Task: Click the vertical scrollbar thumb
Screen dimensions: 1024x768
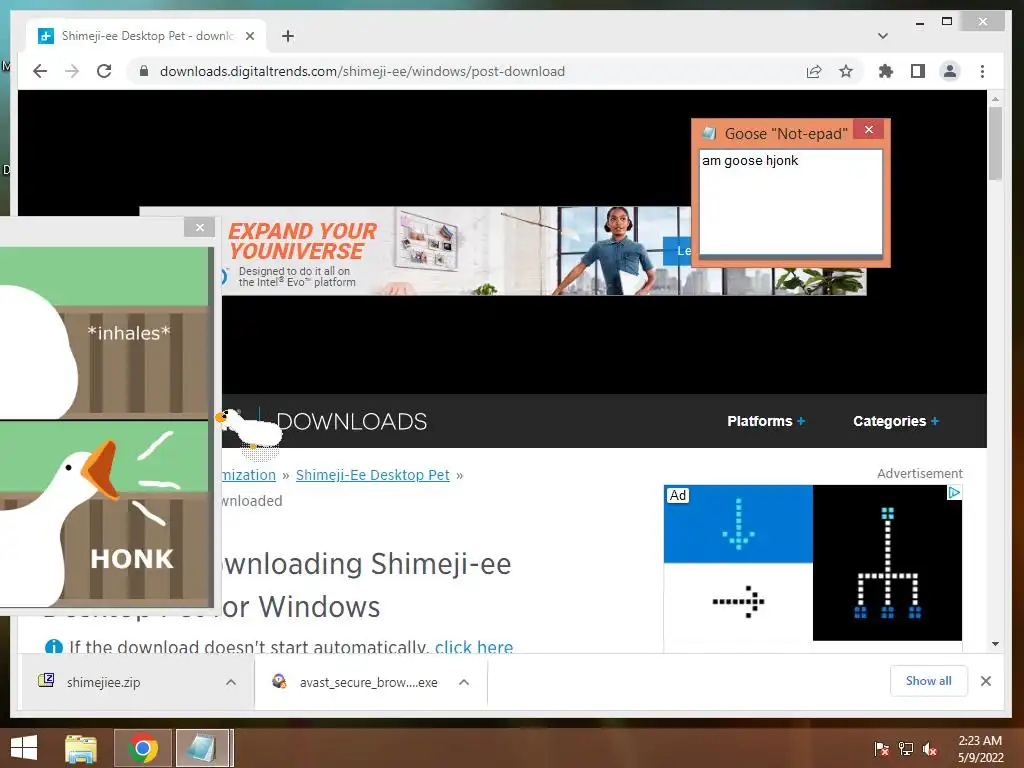Action: click(995, 143)
